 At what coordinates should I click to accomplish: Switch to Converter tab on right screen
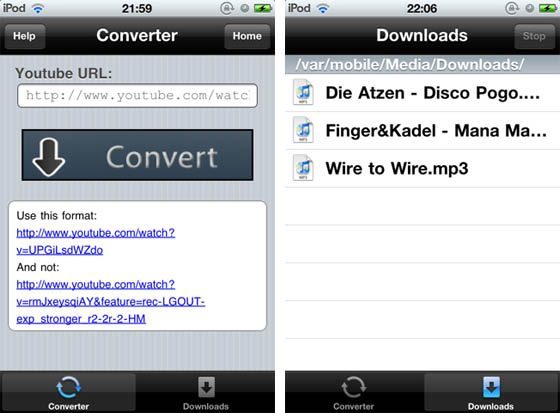click(354, 393)
